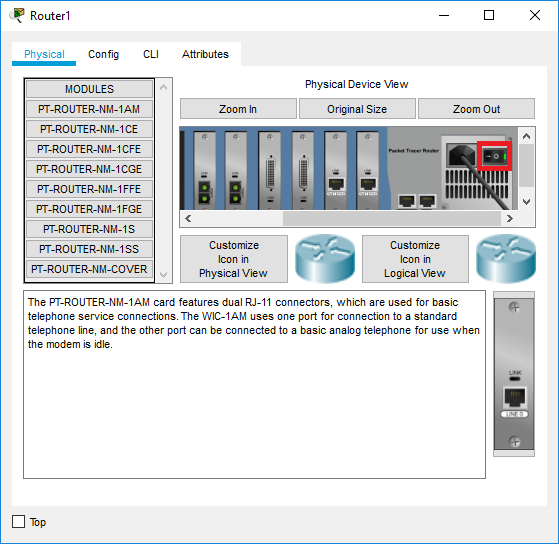The width and height of the screenshot is (559, 544).
Task: Click the second fiber module slot
Action: (x=236, y=170)
